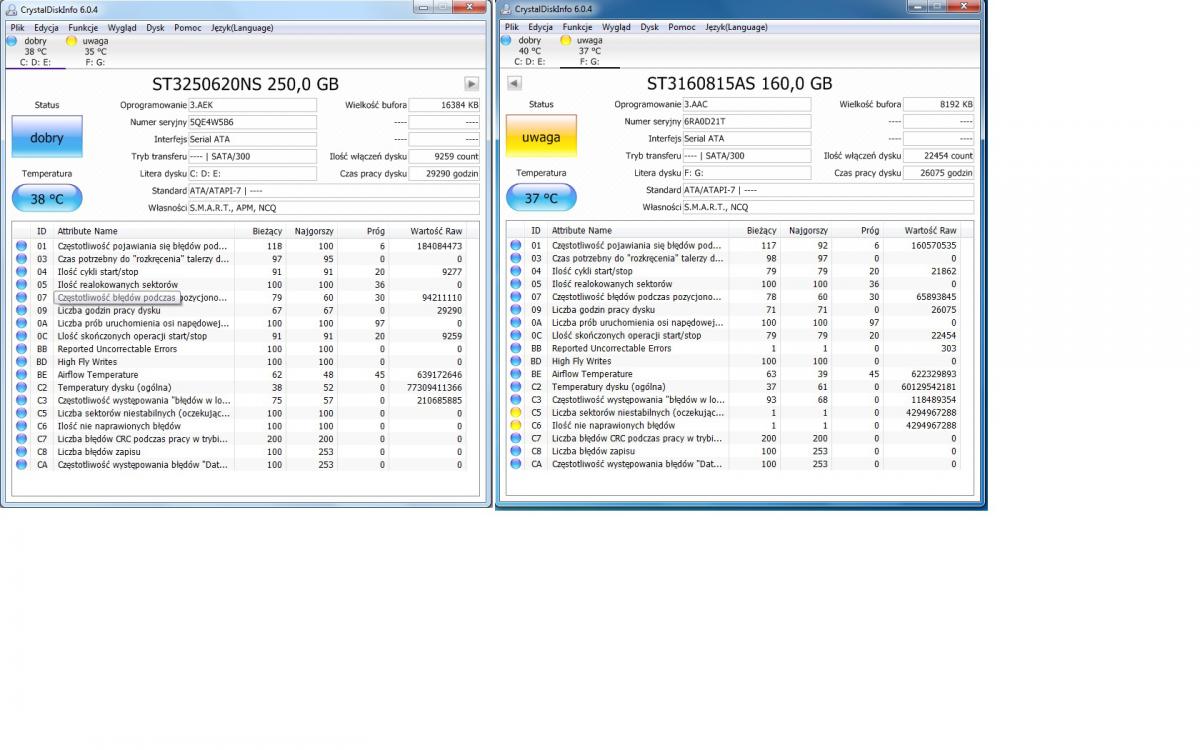Open Pomoc menu in ST3160815AS window

[x=682, y=27]
